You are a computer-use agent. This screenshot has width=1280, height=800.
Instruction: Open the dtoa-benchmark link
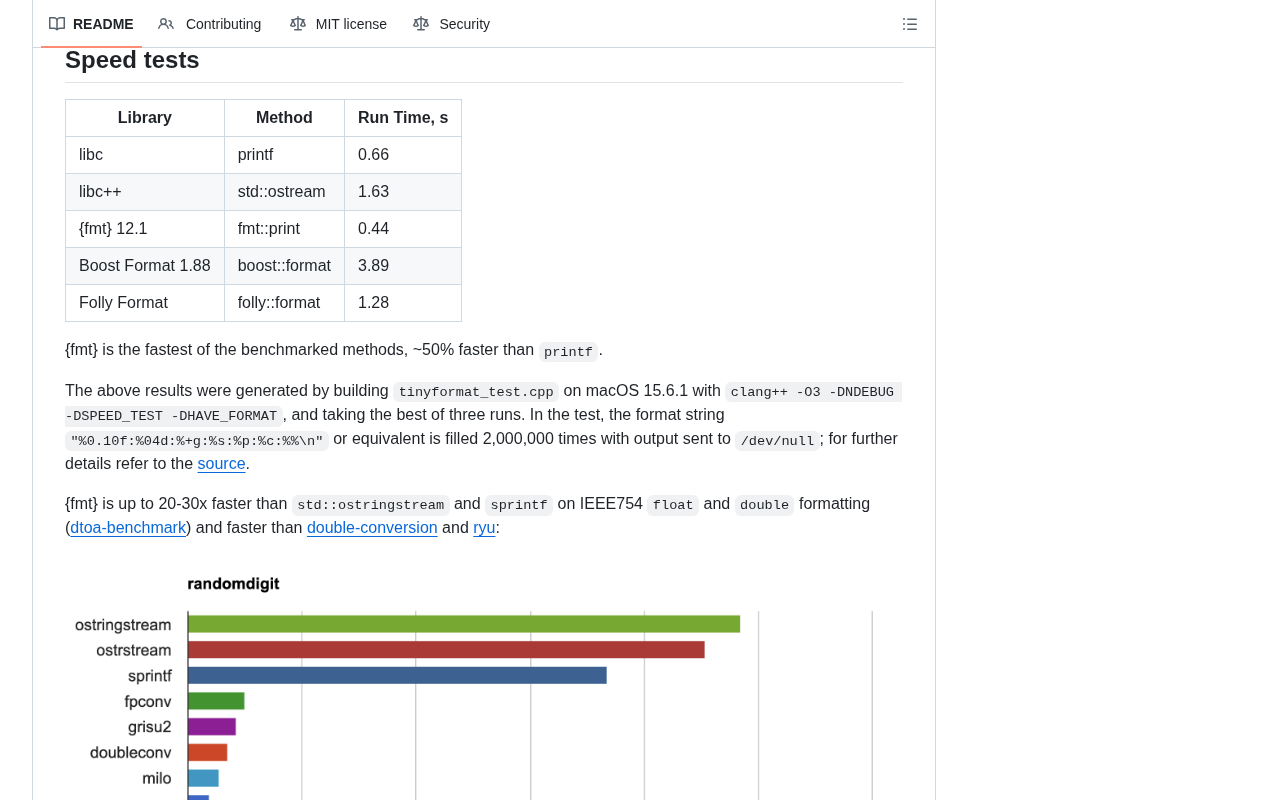click(x=128, y=528)
